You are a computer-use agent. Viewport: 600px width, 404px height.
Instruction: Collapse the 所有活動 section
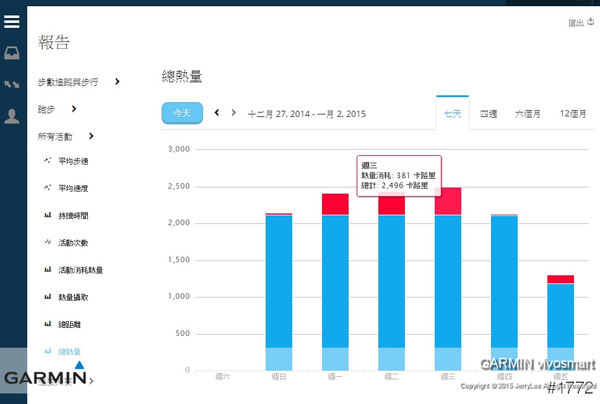(x=91, y=135)
